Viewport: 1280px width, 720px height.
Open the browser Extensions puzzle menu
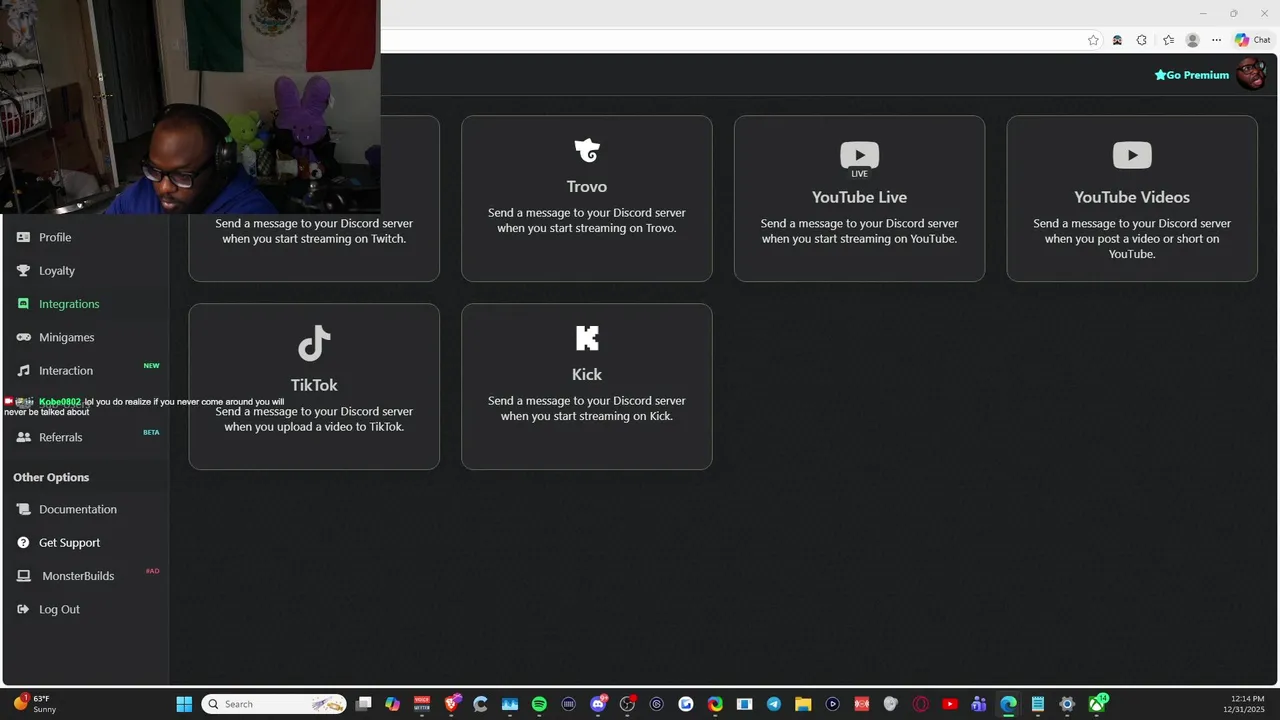1141,40
